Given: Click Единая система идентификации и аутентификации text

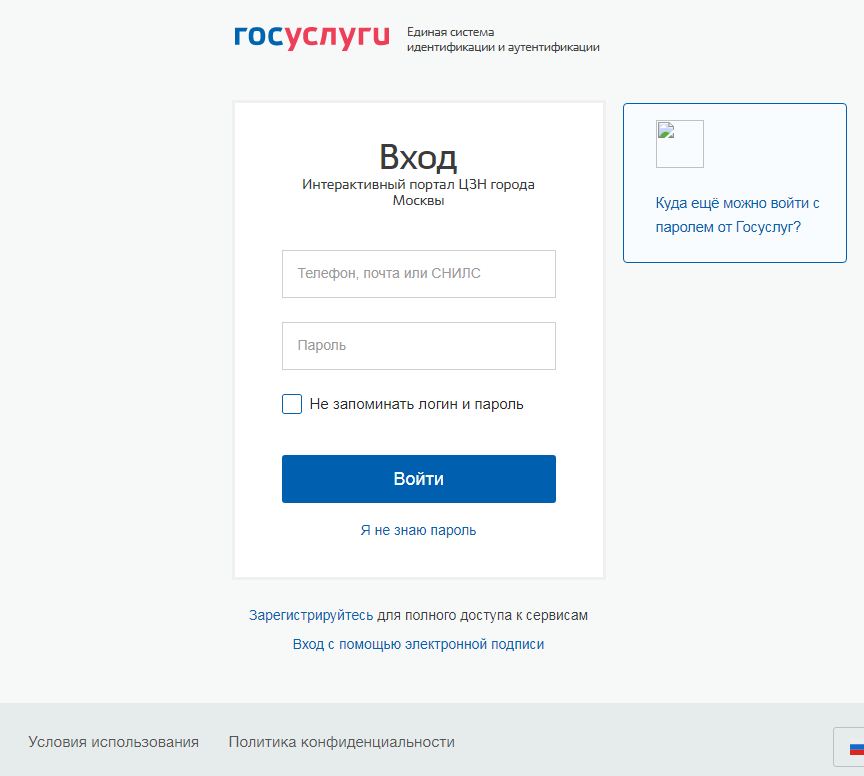Looking at the screenshot, I should 503,39.
